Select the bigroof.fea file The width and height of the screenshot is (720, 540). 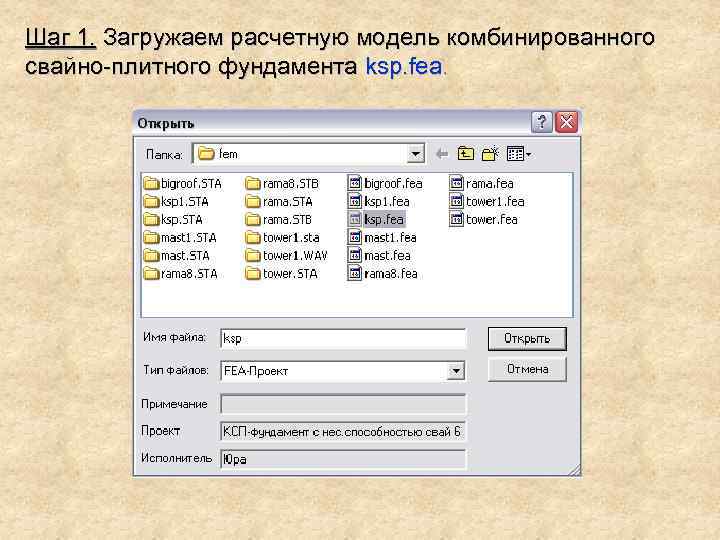tap(385, 184)
